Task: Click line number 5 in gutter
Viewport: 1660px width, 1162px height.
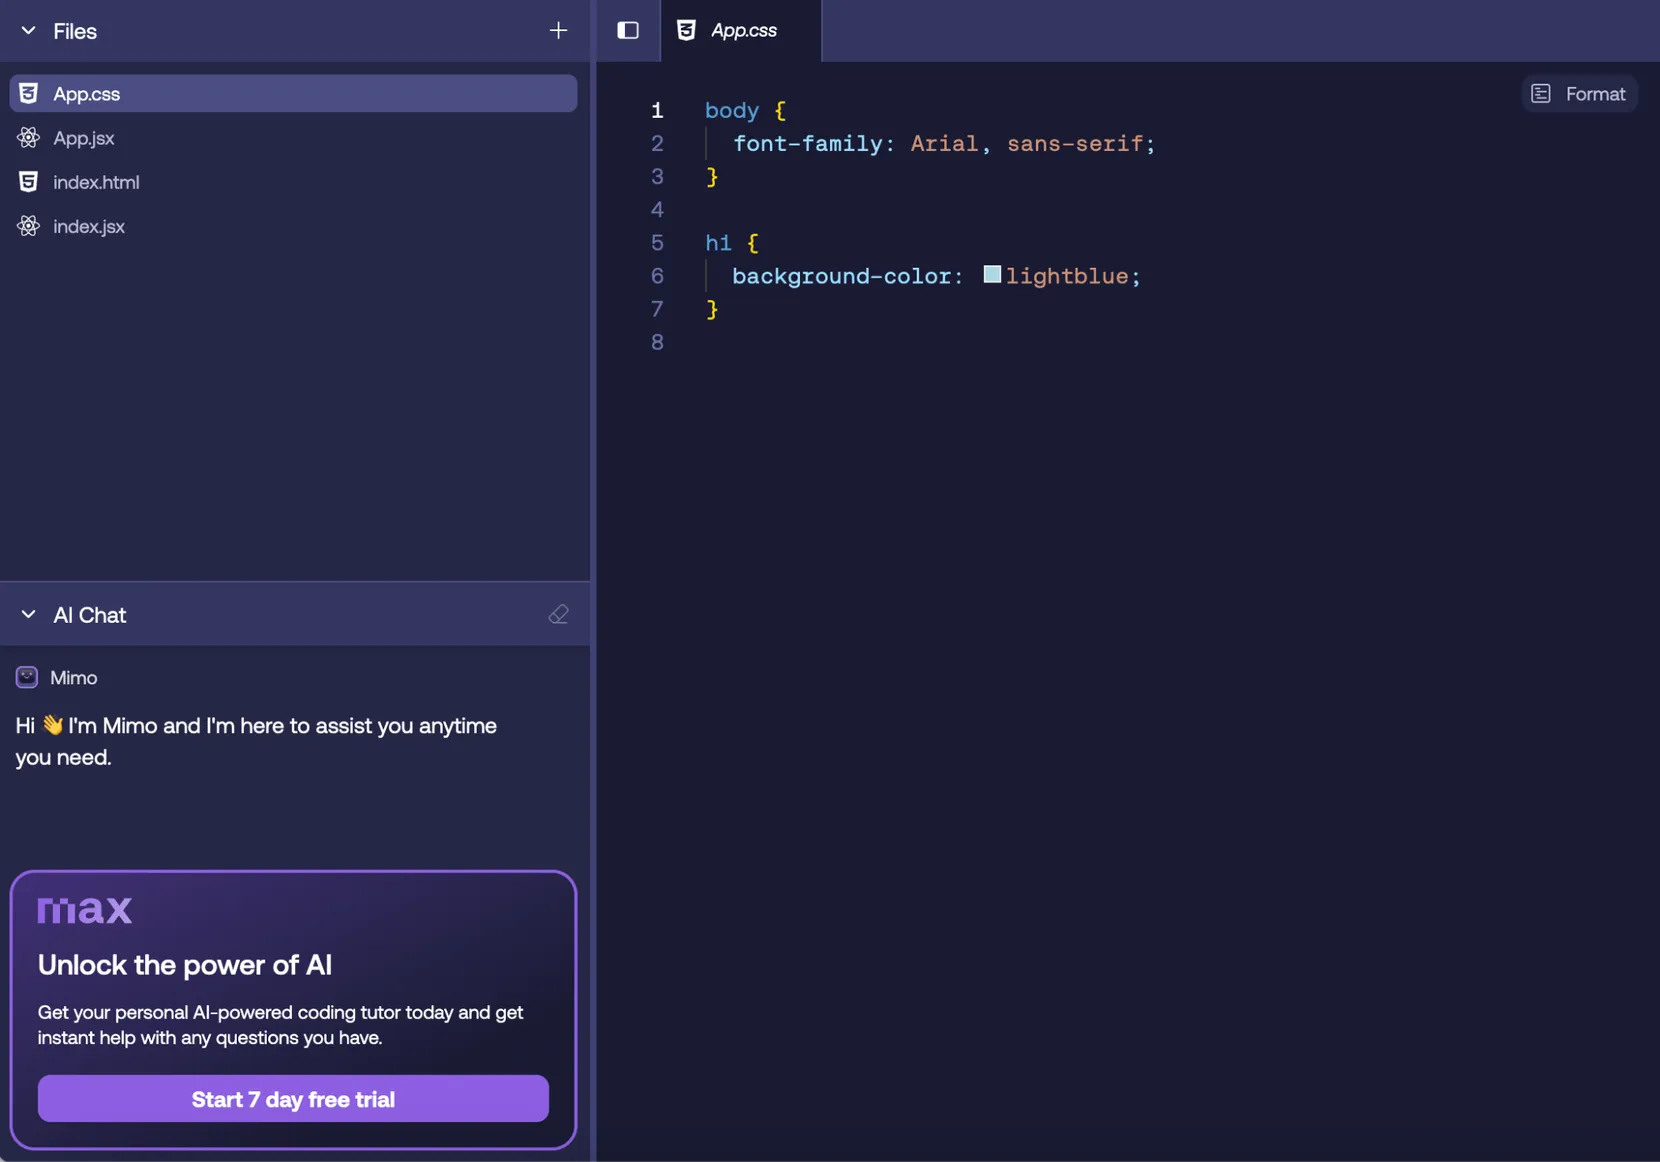Action: (x=657, y=243)
